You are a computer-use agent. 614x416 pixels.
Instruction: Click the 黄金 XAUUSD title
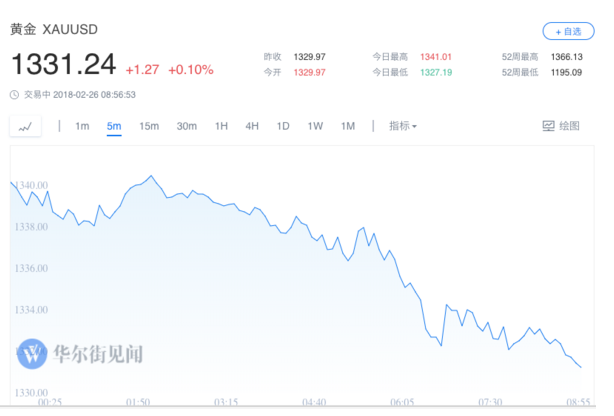tap(55, 29)
